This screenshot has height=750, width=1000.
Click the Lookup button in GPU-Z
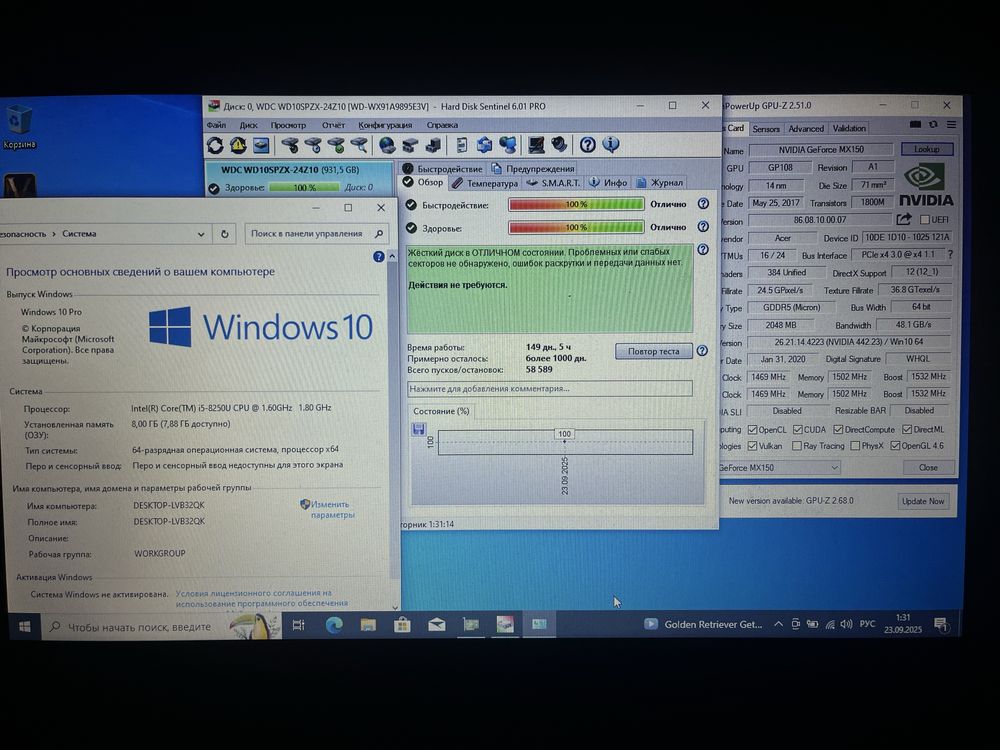[927, 149]
